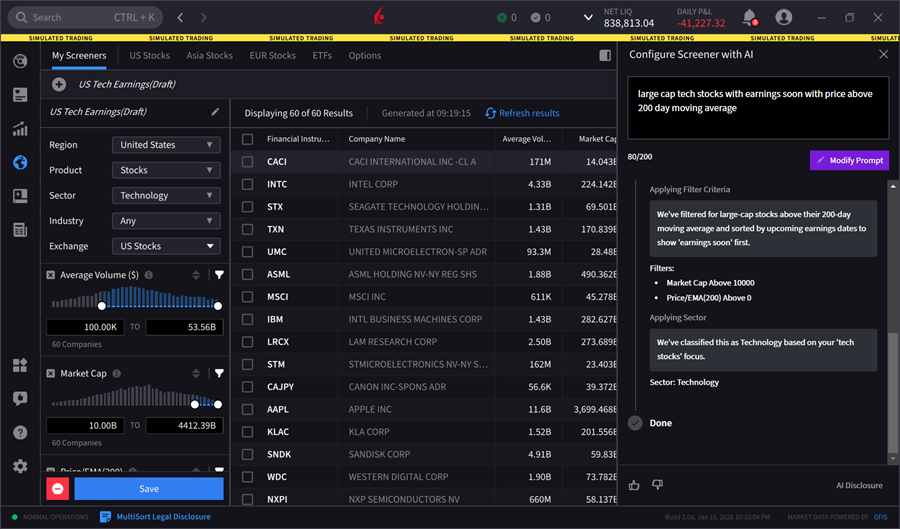The height and width of the screenshot is (529, 900).
Task: Click the Save button
Action: 149,489
